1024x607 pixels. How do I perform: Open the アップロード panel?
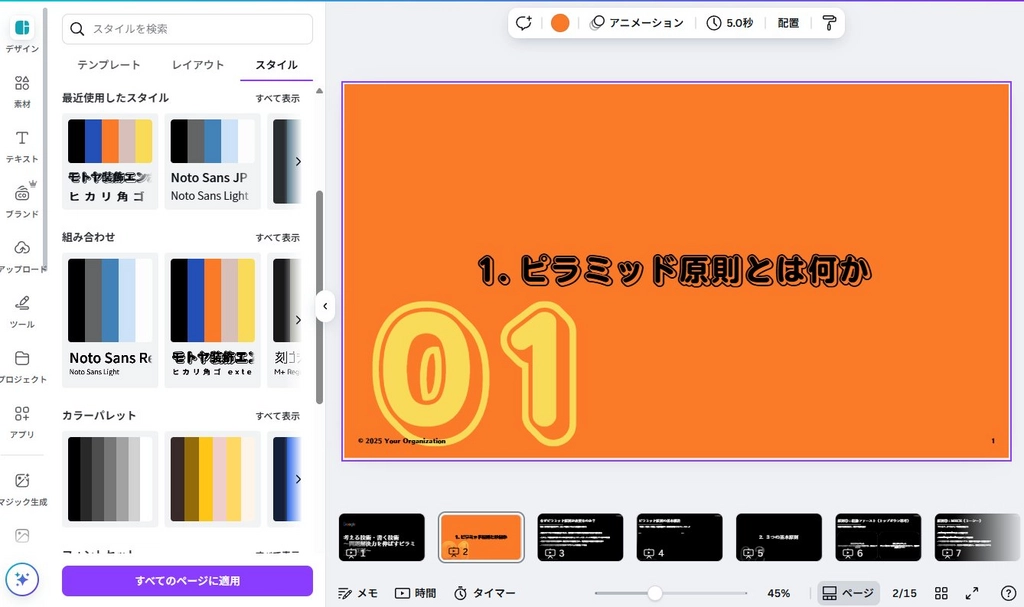tap(22, 255)
